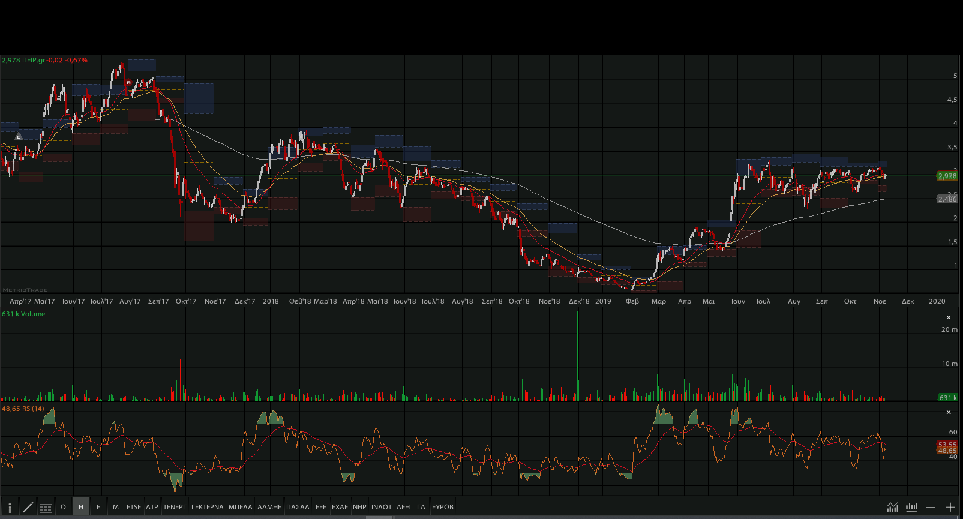Enable the M timeframe button
Screen dimensions: 963x519
point(114,508)
